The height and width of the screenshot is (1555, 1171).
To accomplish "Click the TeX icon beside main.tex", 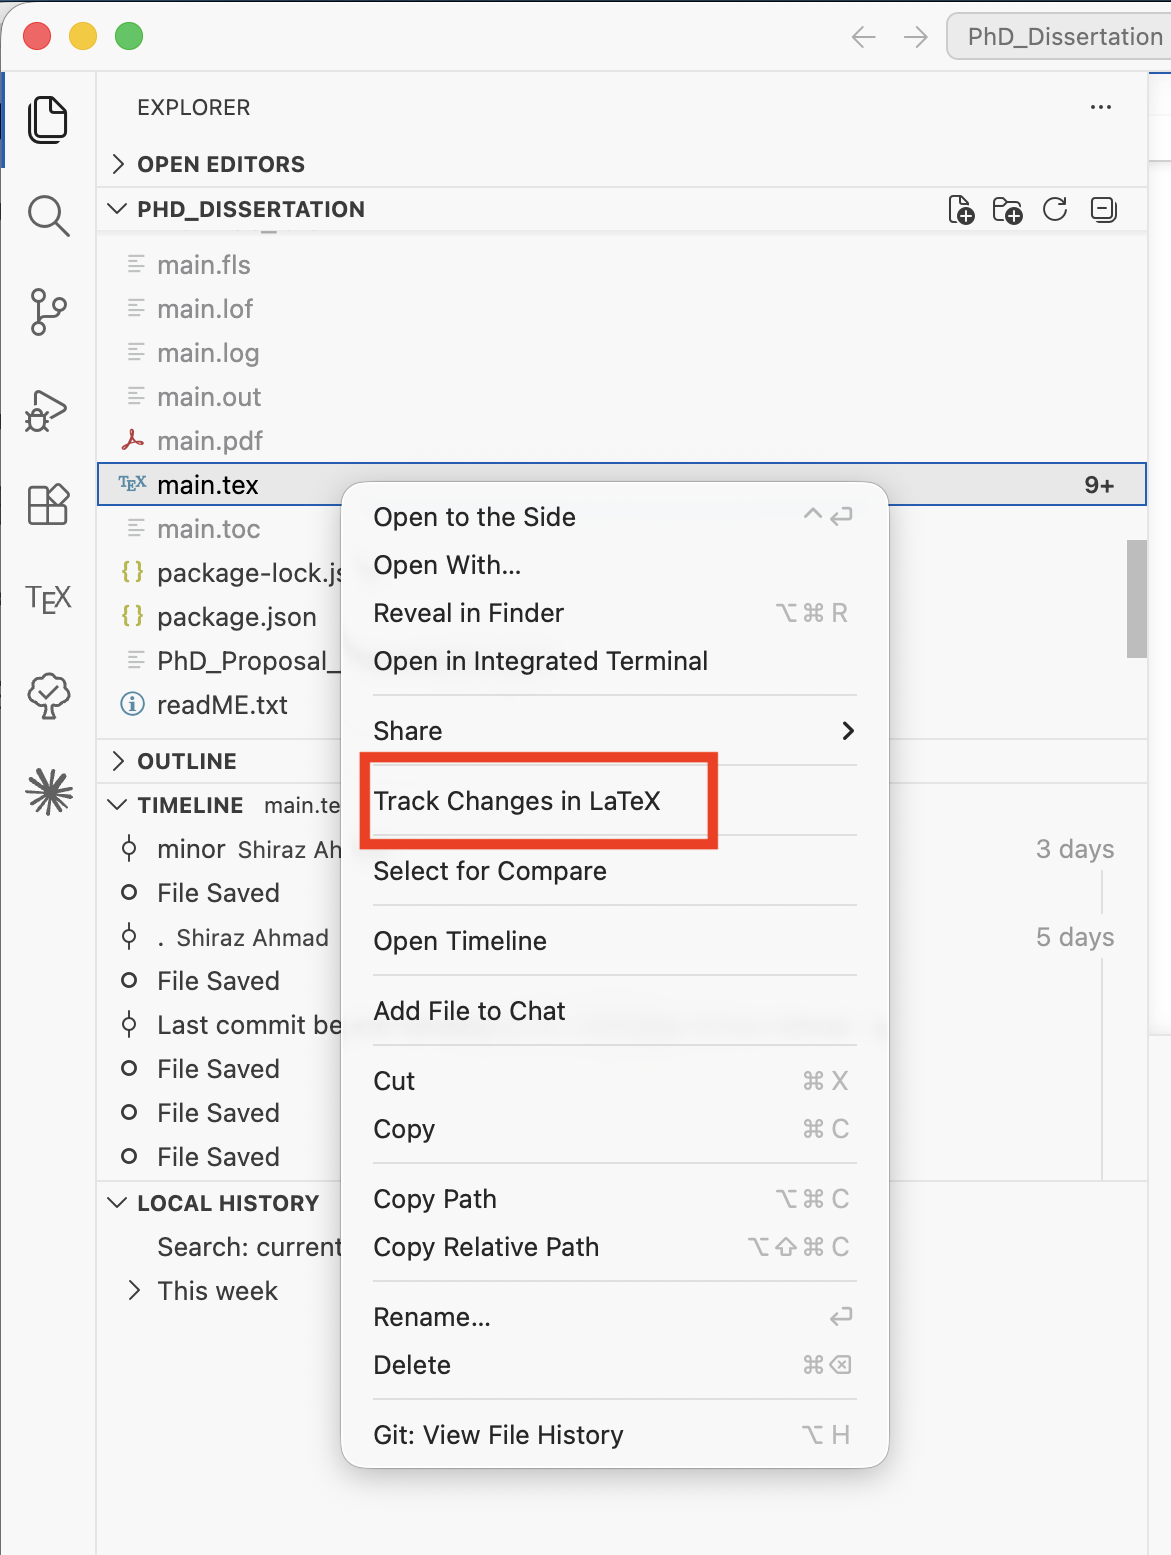I will click(132, 484).
